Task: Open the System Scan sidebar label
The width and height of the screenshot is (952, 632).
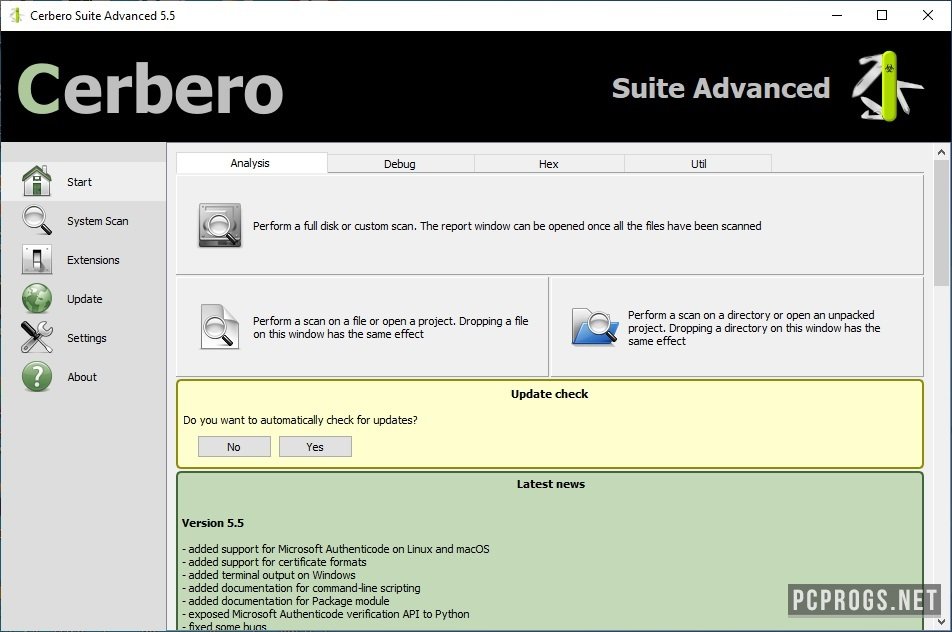Action: (x=98, y=221)
